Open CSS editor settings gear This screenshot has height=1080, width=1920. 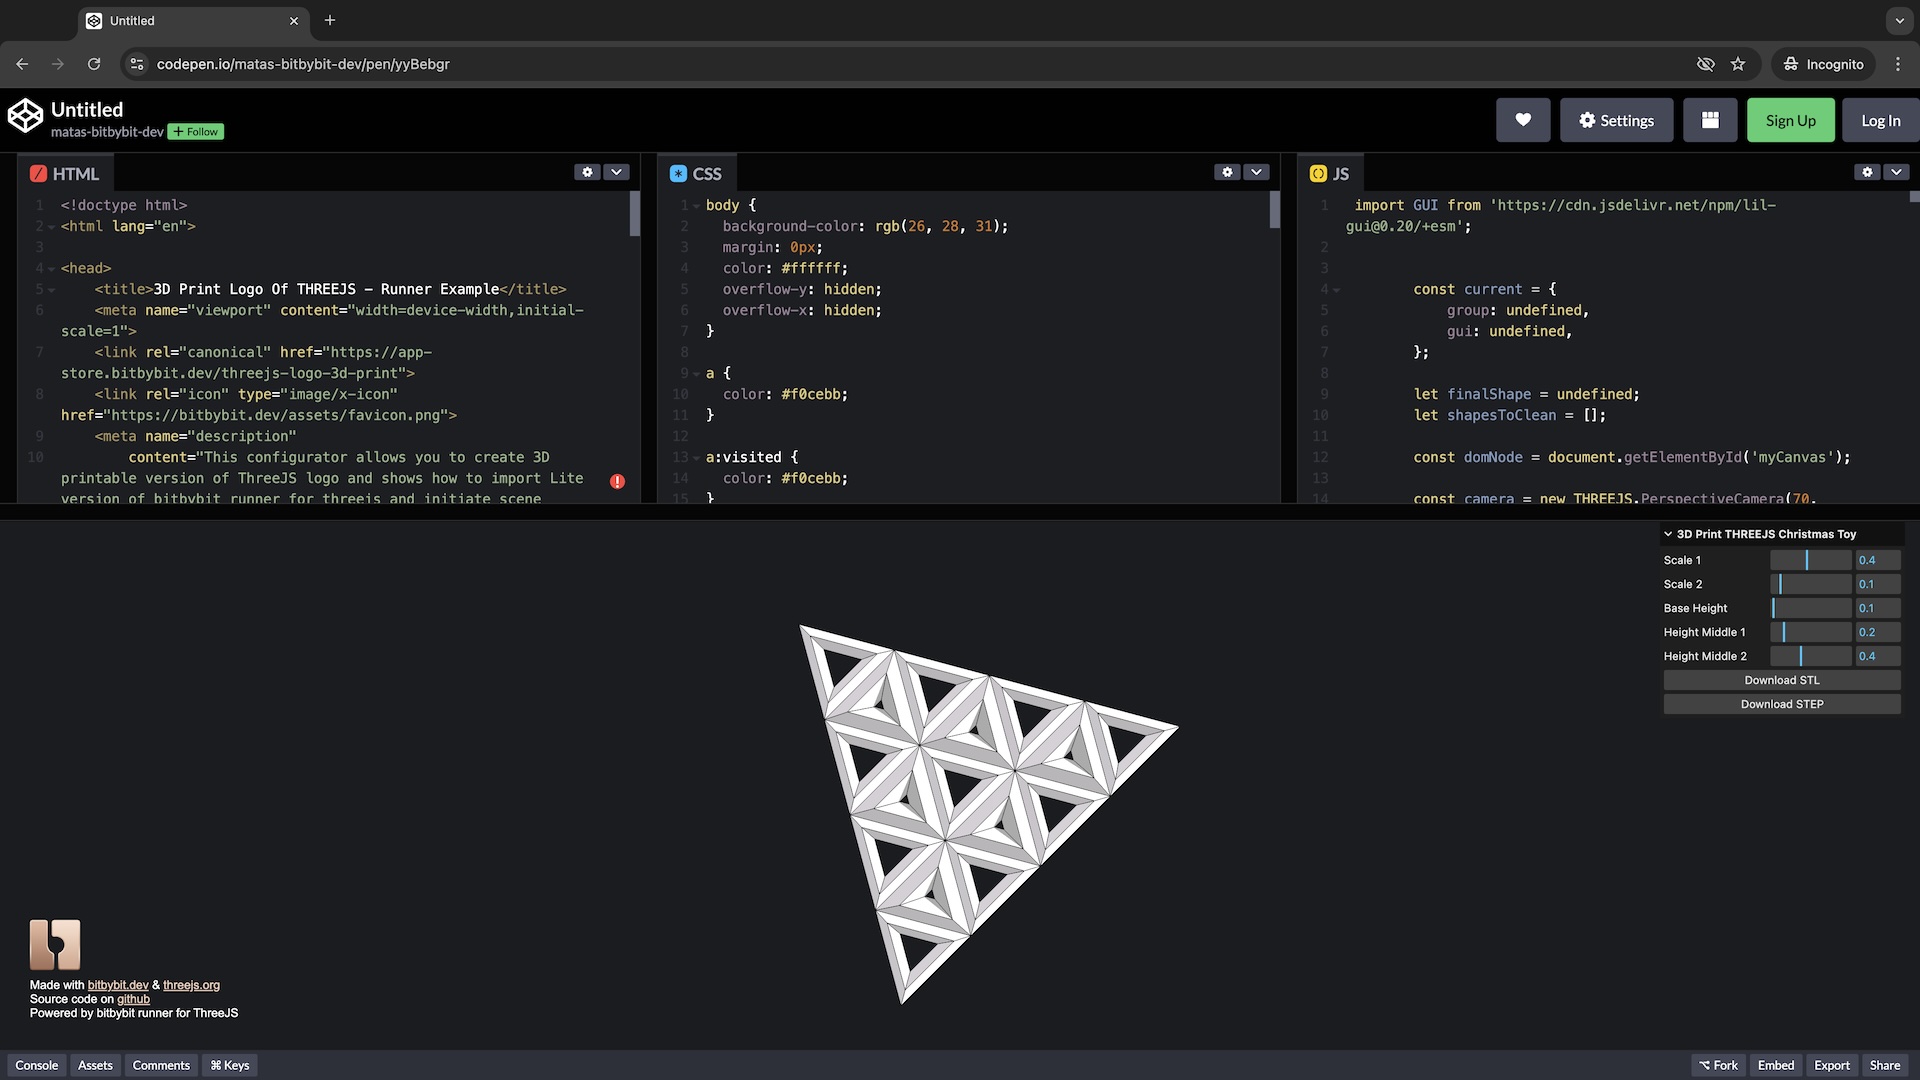[1227, 172]
